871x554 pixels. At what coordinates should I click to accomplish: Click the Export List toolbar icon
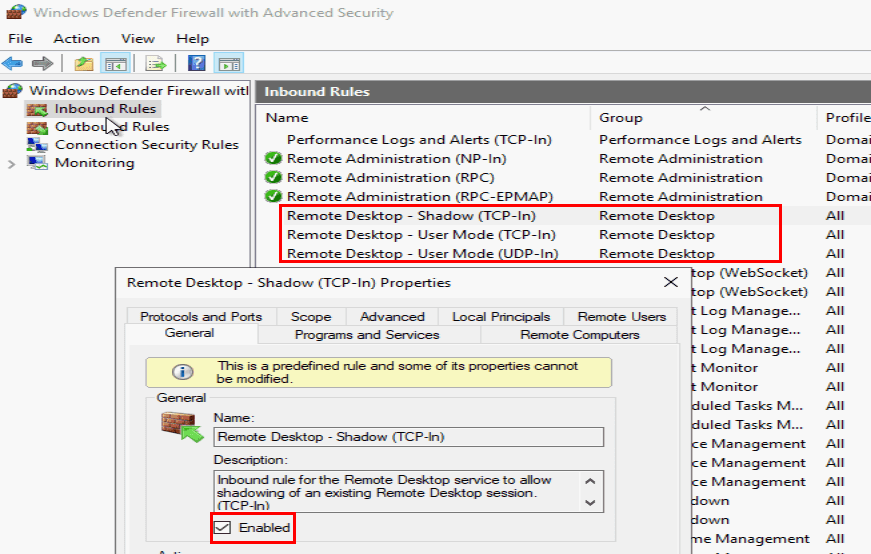pyautogui.click(x=156, y=64)
